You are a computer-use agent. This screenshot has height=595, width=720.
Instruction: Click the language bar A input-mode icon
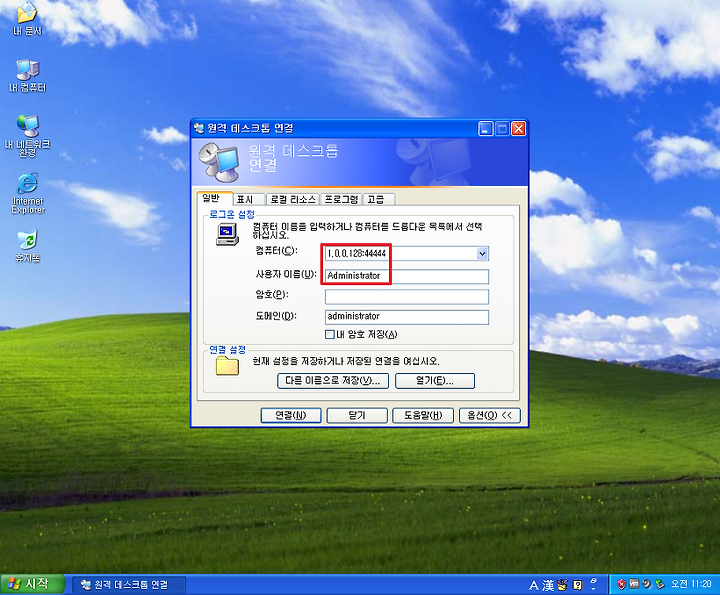534,585
